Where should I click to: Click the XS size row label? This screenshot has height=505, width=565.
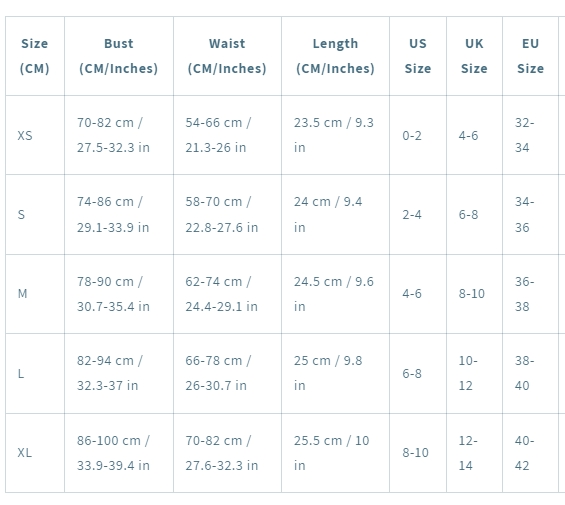pyautogui.click(x=35, y=135)
